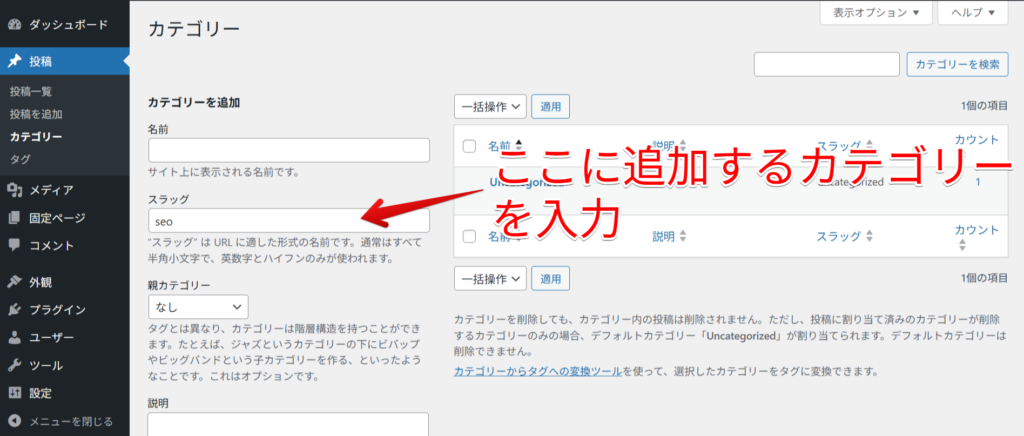The height and width of the screenshot is (436, 1024).
Task: Open the タグ submenu item
Action: [19, 159]
